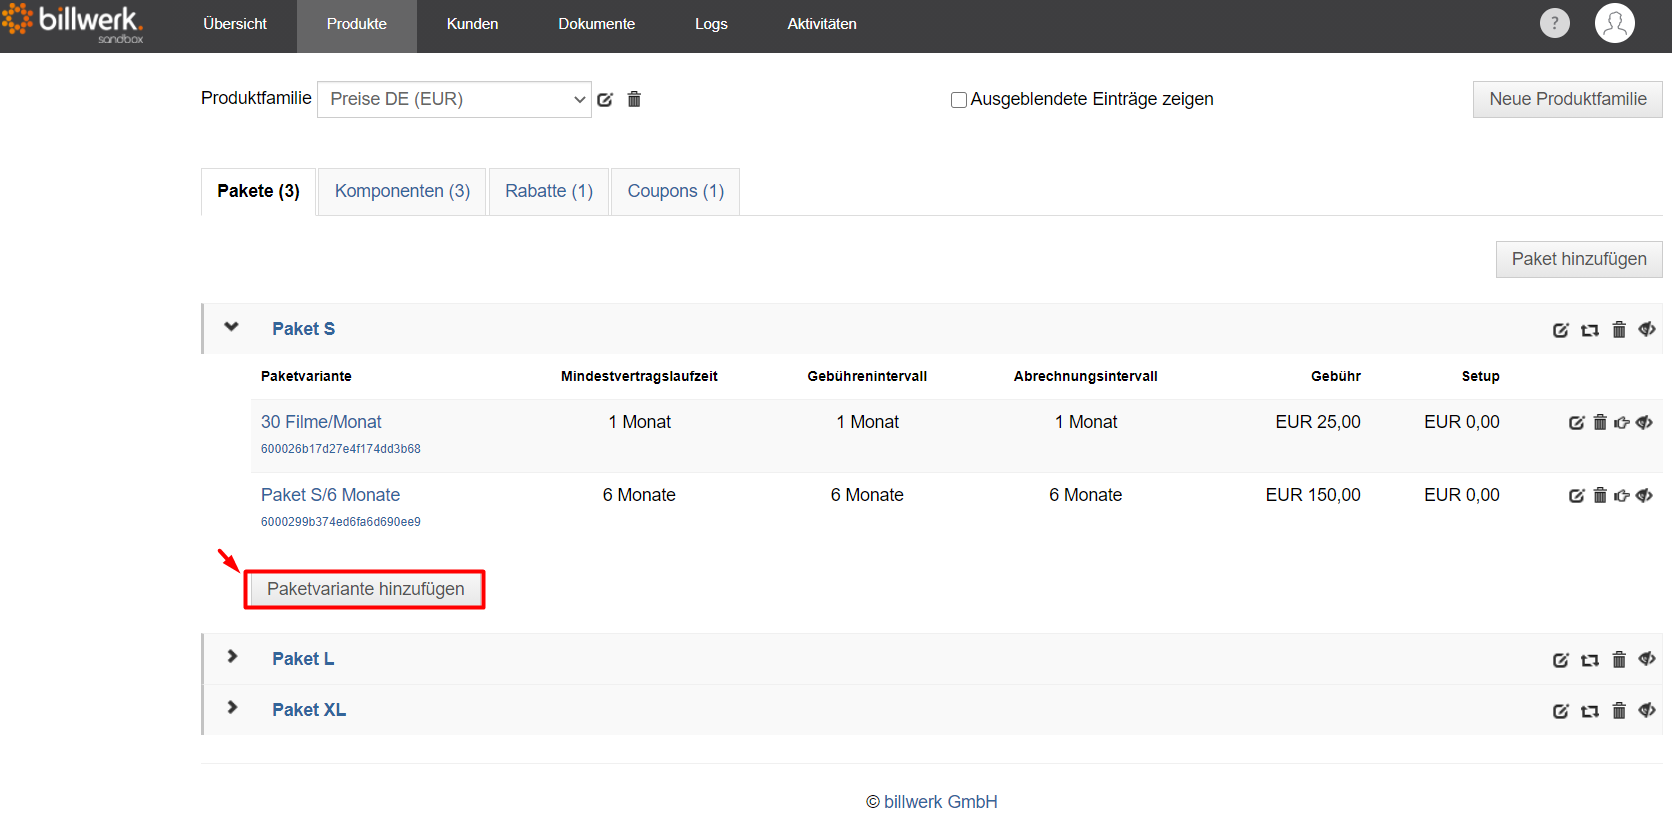1672x823 pixels.
Task: Hide Paket S with the crossed-eye icon
Action: (1647, 329)
